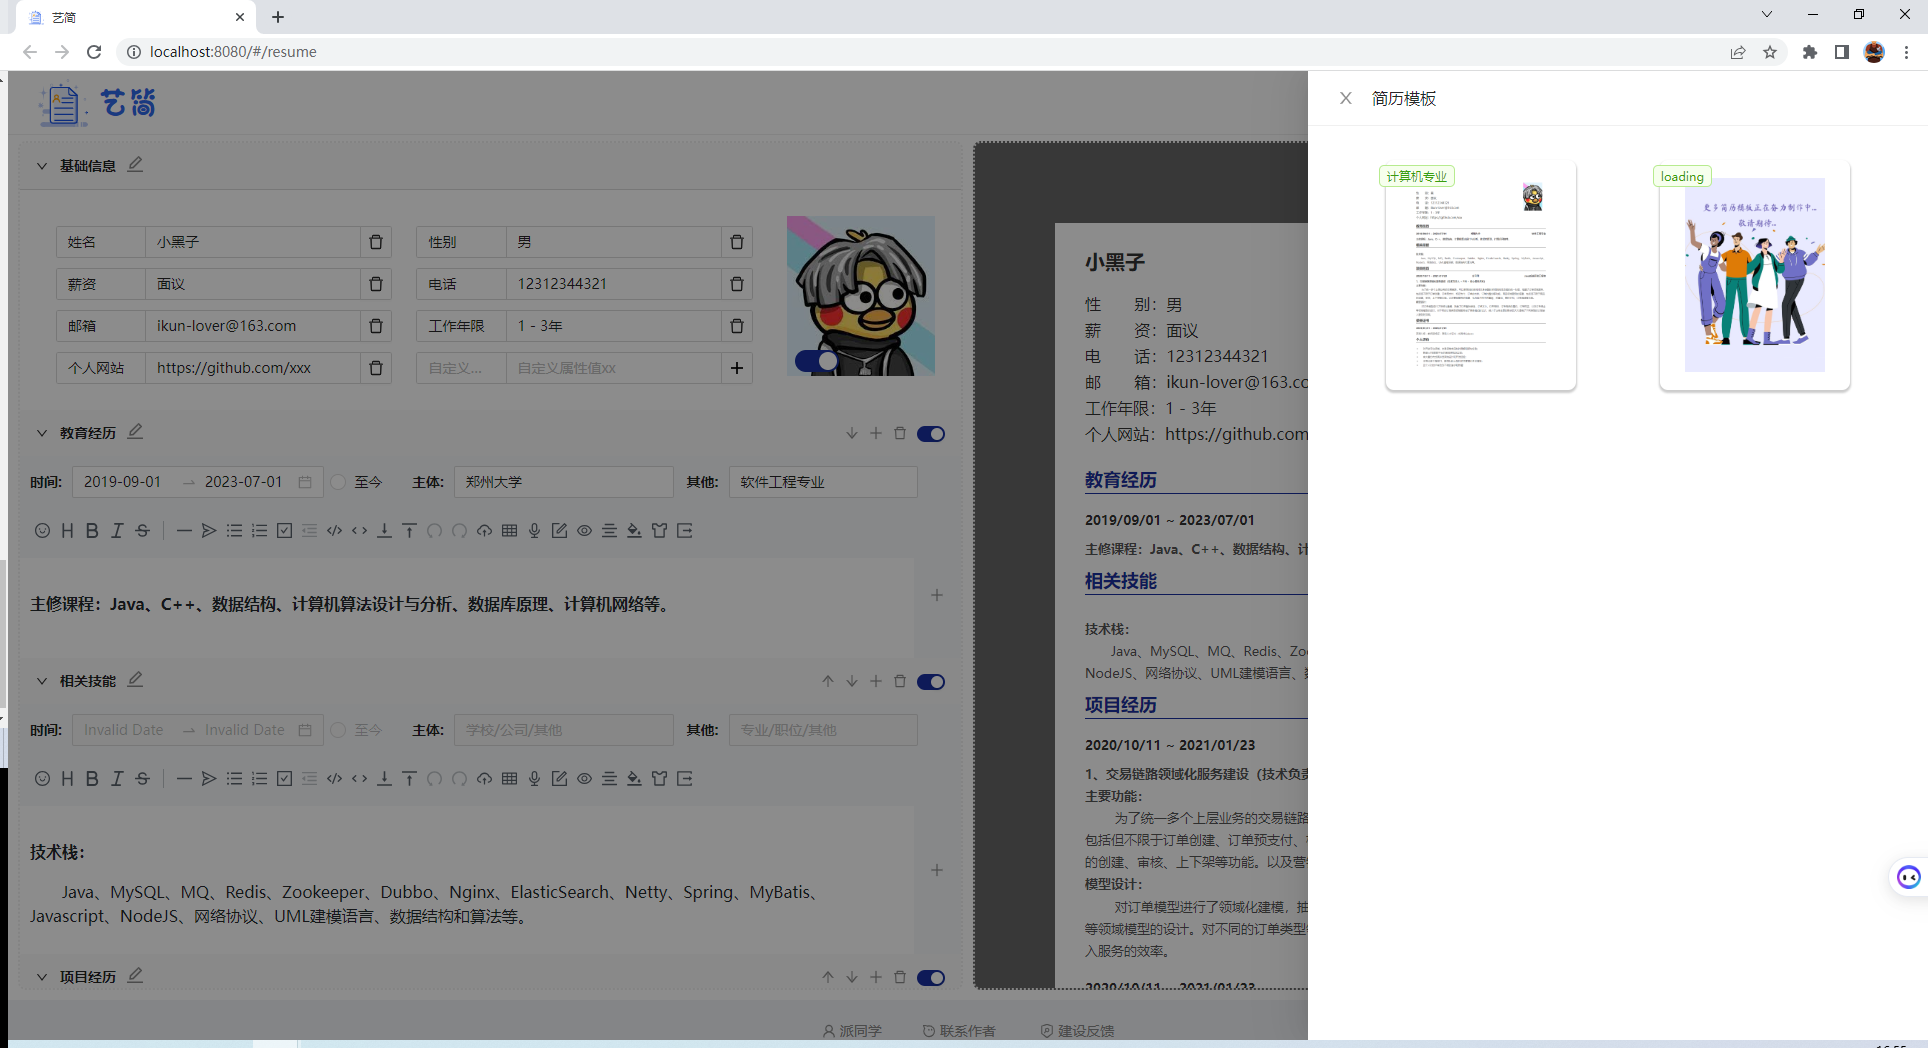Close the 简历模板 drawer
1928x1048 pixels.
click(x=1346, y=98)
